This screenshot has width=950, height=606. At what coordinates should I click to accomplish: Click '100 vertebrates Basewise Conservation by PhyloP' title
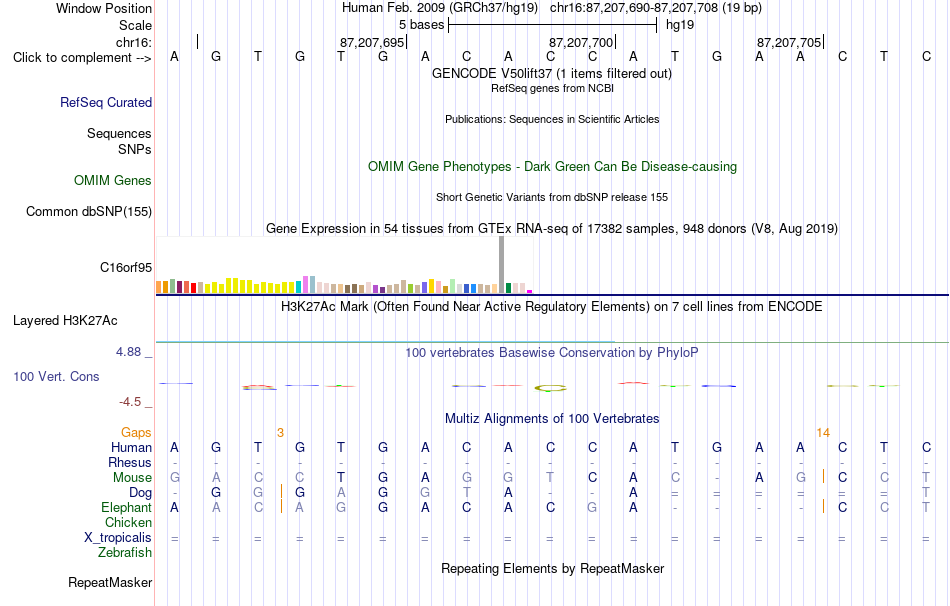pyautogui.click(x=552, y=353)
